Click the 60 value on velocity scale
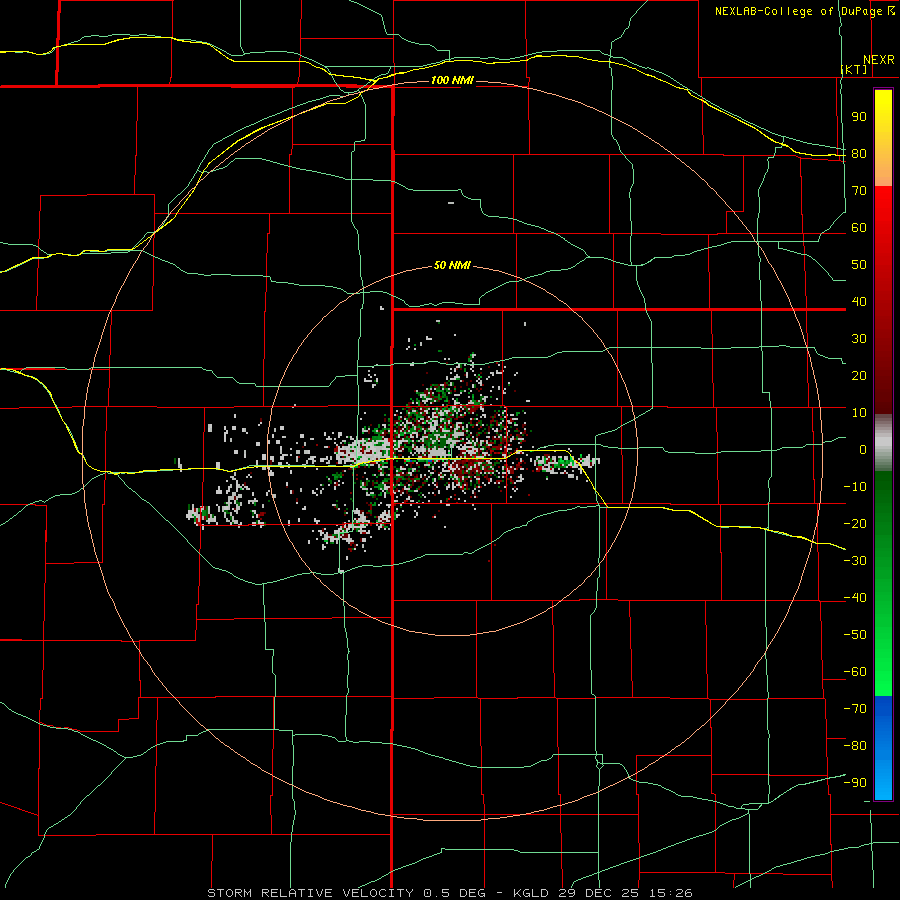This screenshot has height=900, width=900. 859,228
